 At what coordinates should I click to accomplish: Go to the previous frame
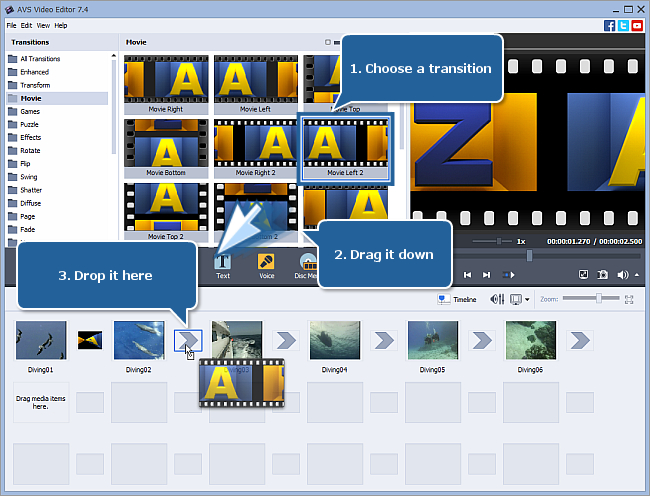(x=468, y=275)
